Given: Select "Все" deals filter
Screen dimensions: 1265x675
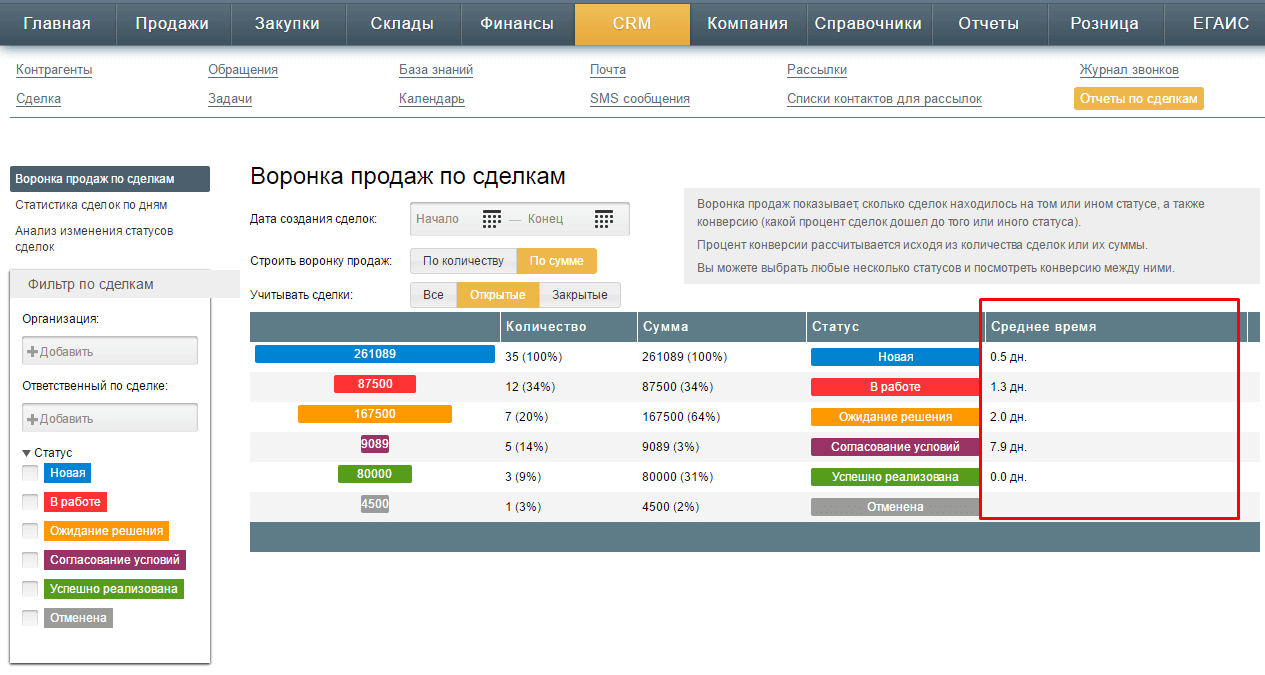Looking at the screenshot, I should [x=434, y=294].
